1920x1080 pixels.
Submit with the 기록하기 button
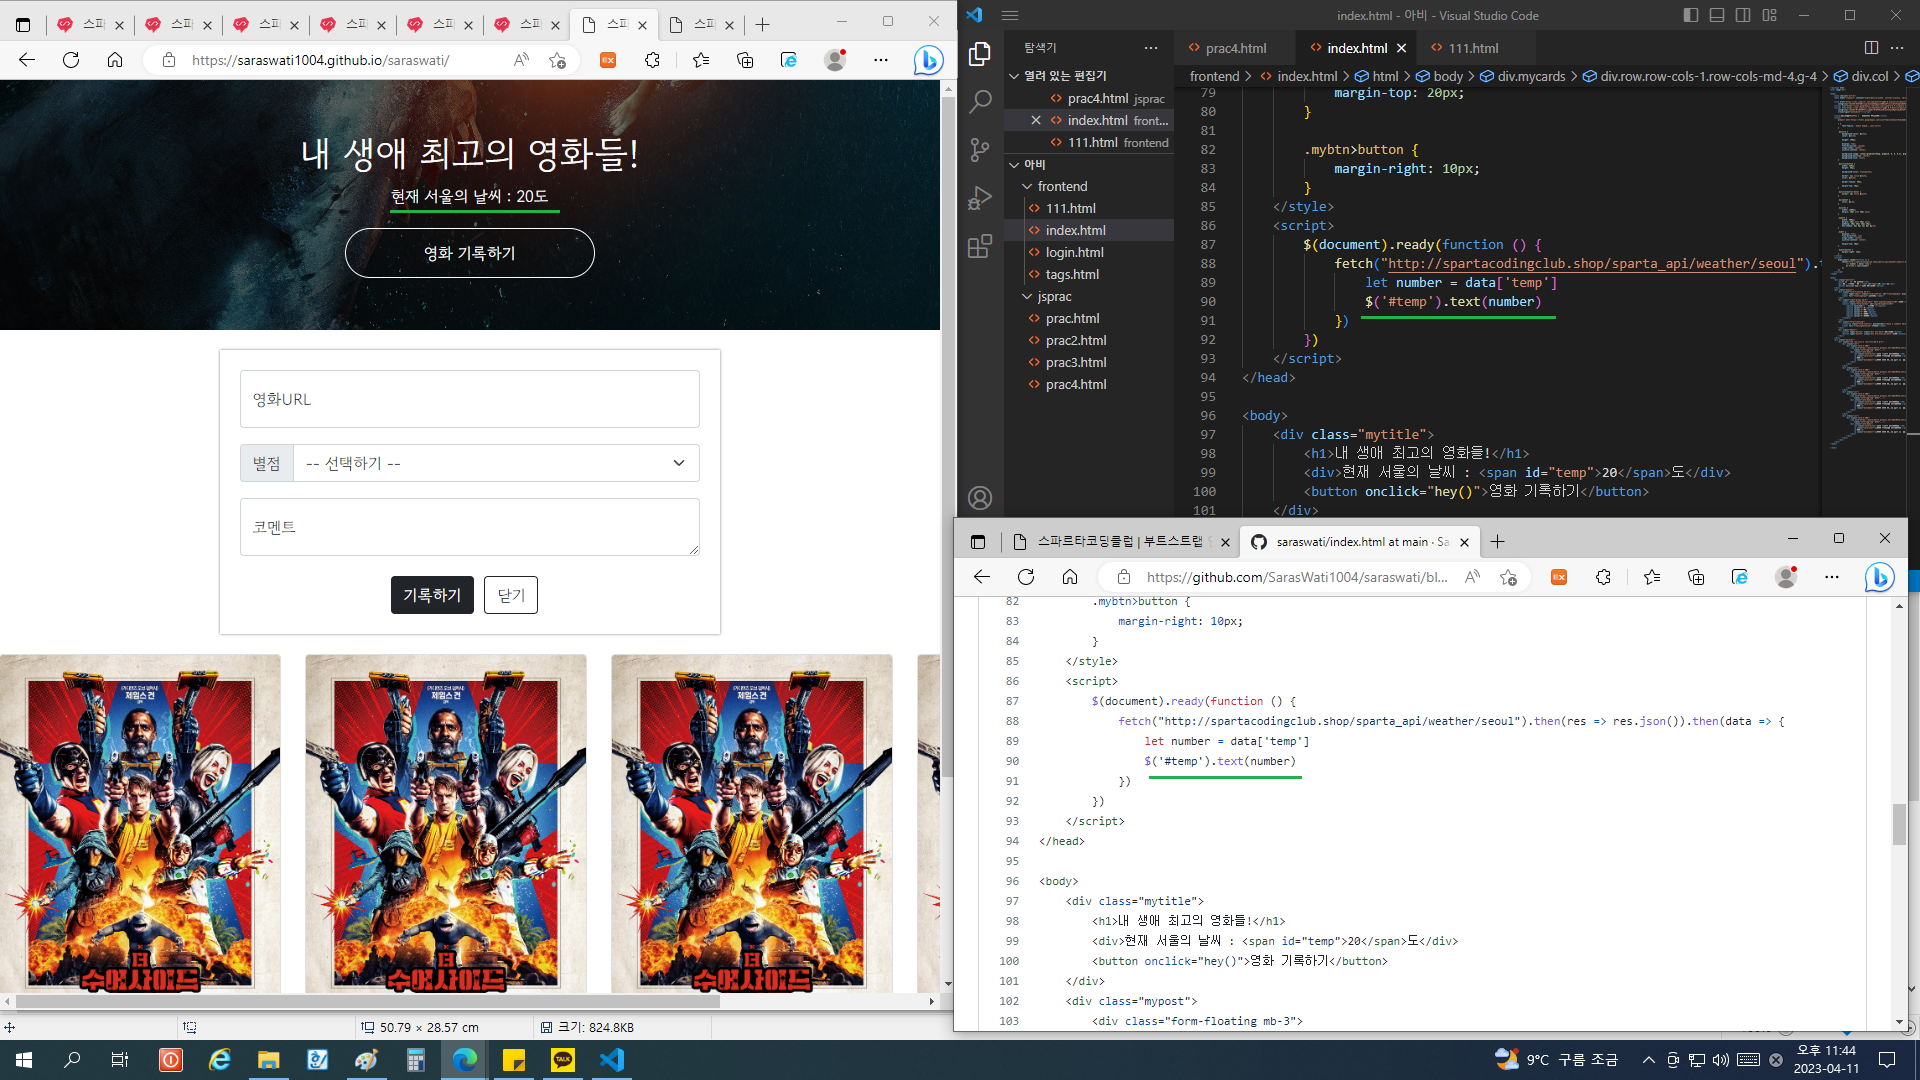click(432, 595)
